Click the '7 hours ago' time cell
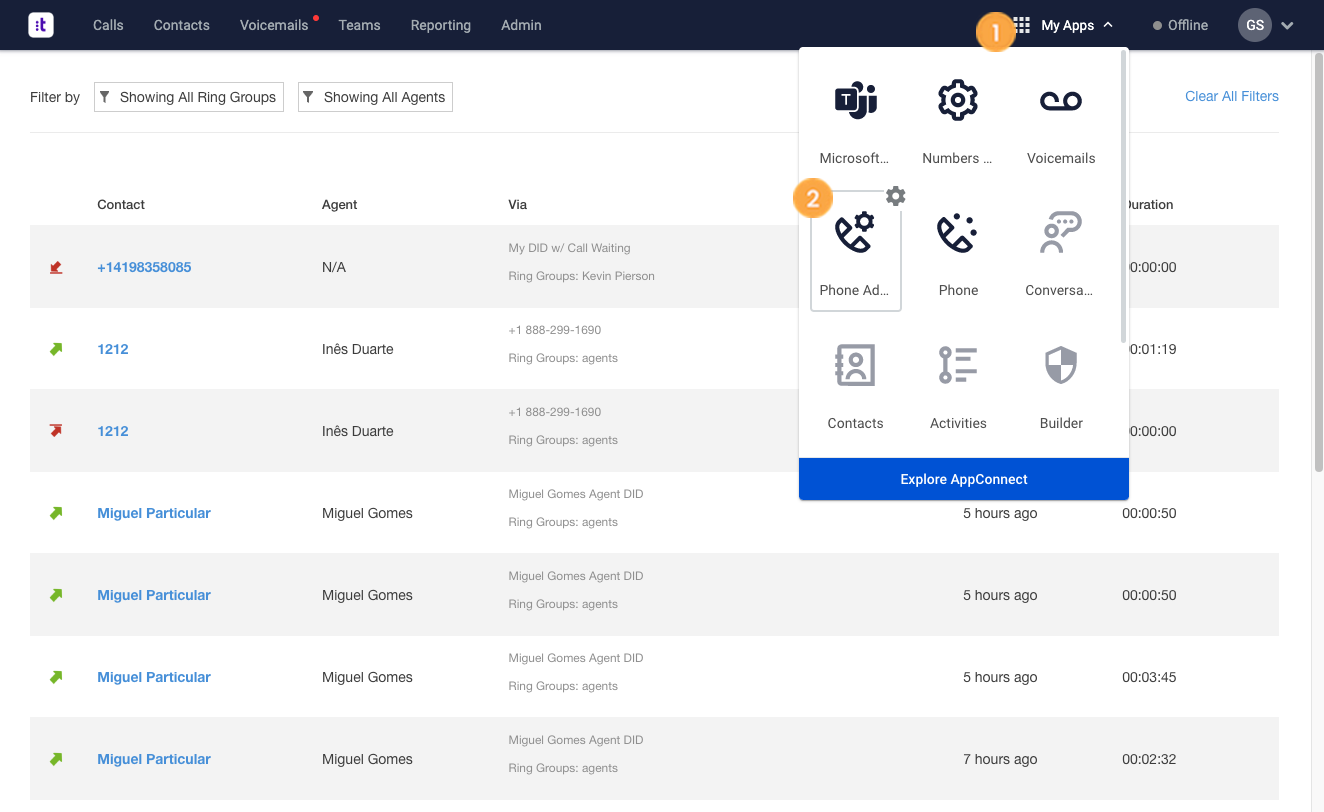The height and width of the screenshot is (812, 1324). (x=1000, y=759)
